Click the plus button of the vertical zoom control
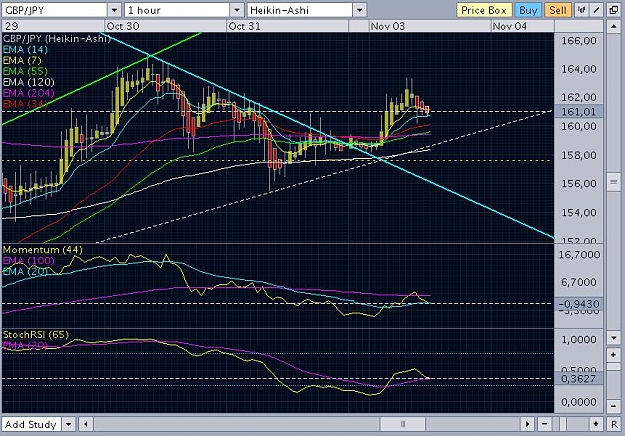Screen dimensions: 625x436 pos(613,354)
